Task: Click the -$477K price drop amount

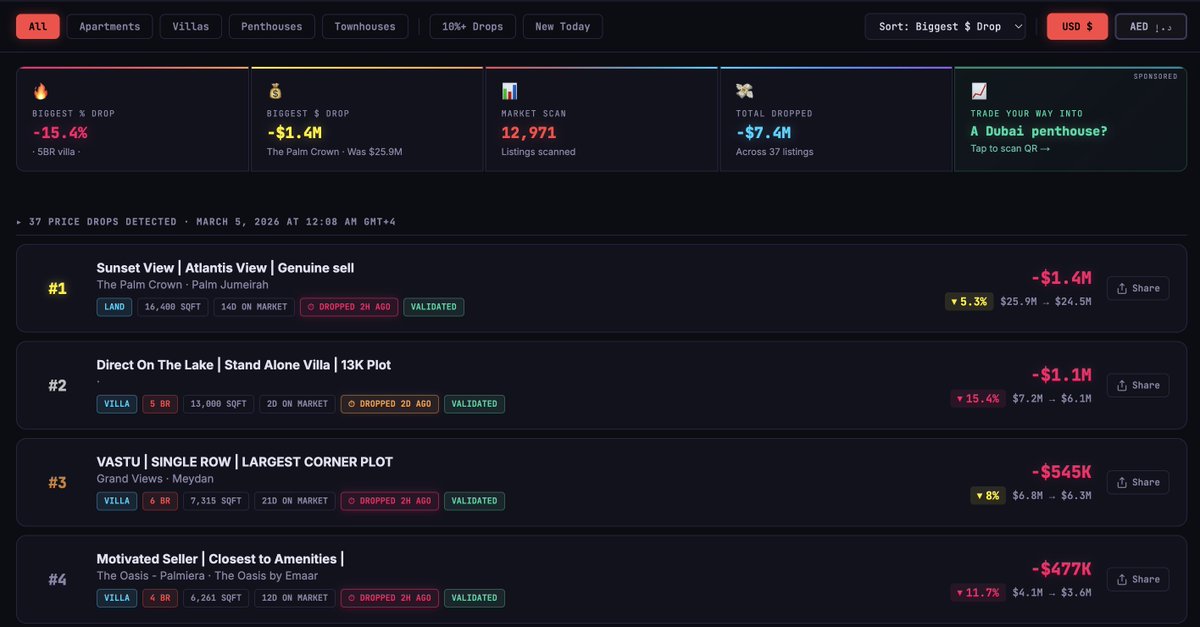Action: [1061, 569]
